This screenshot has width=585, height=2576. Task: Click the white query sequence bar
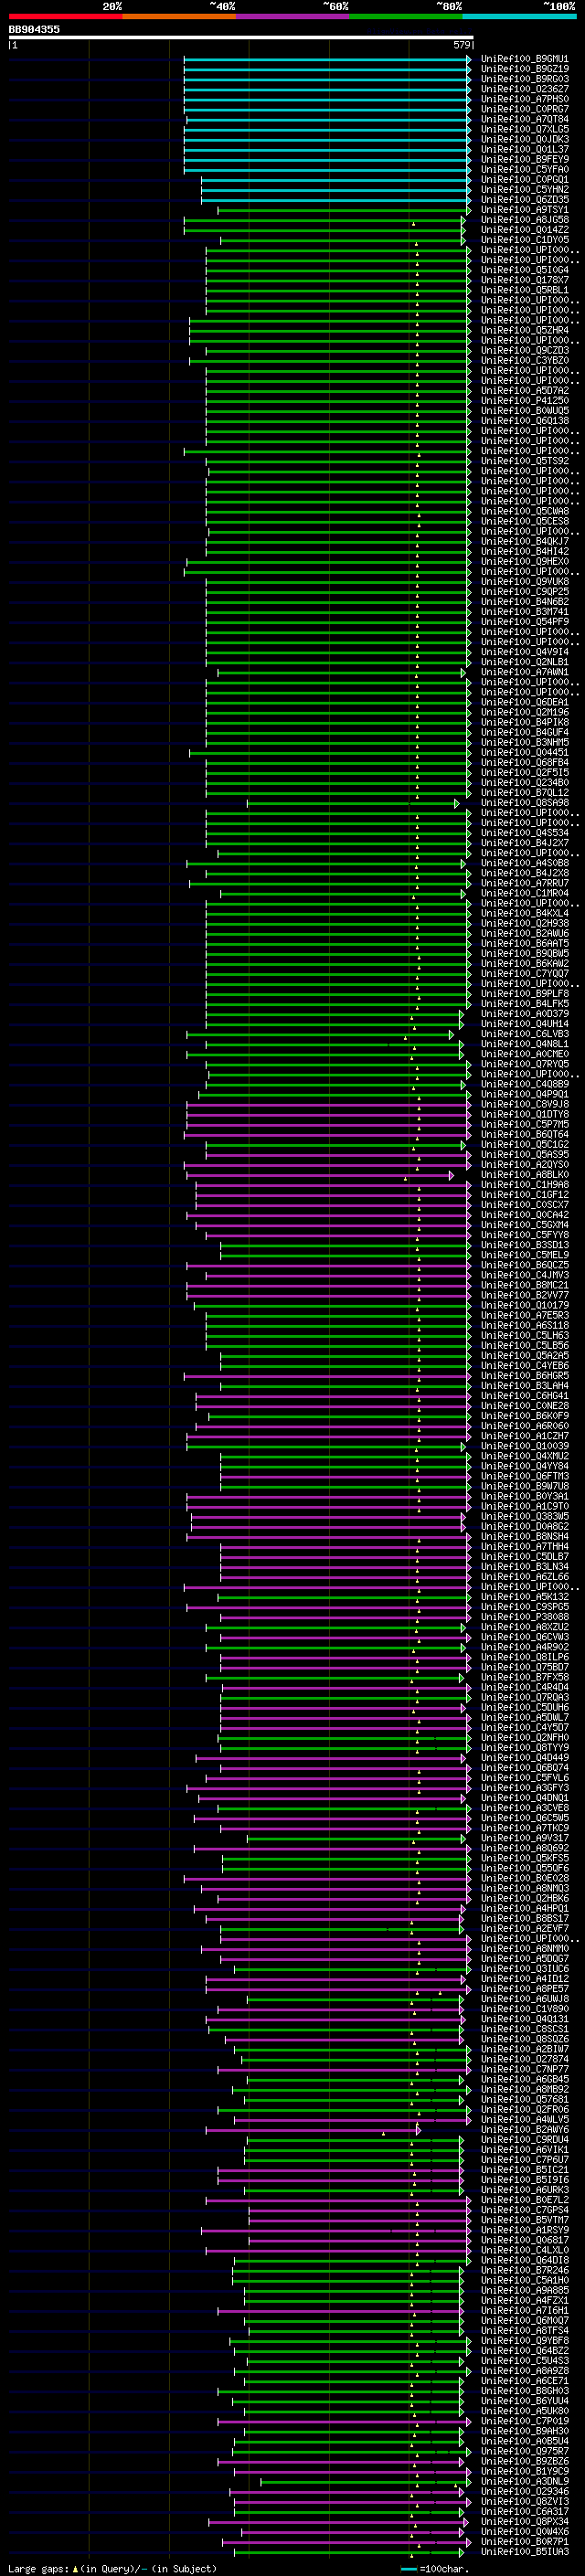click(241, 37)
